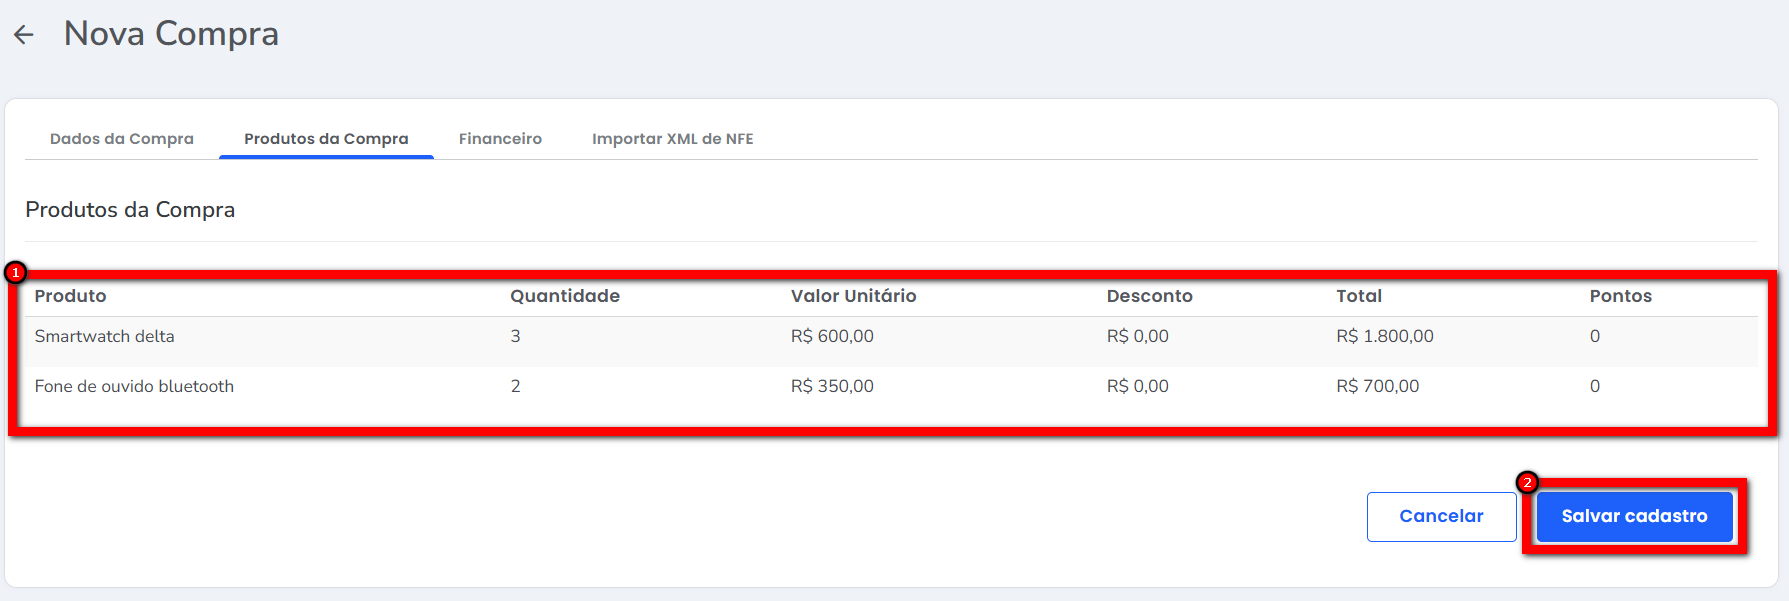Image resolution: width=1789 pixels, height=601 pixels.
Task: Go to the Importar XML de NFE tab
Action: 672,139
